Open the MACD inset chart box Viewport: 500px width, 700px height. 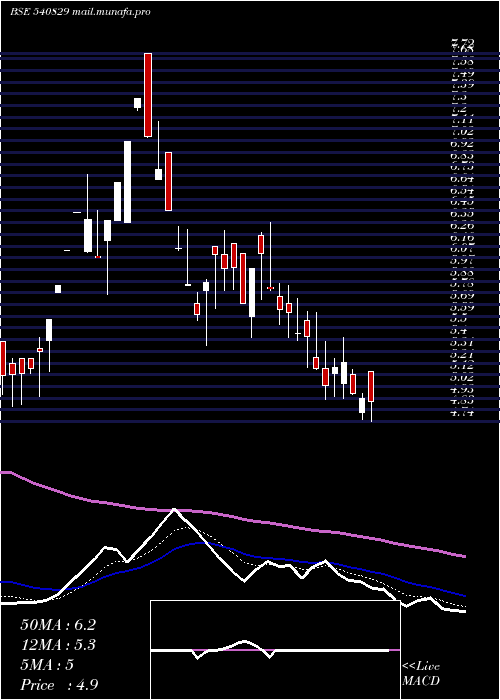(x=275, y=650)
